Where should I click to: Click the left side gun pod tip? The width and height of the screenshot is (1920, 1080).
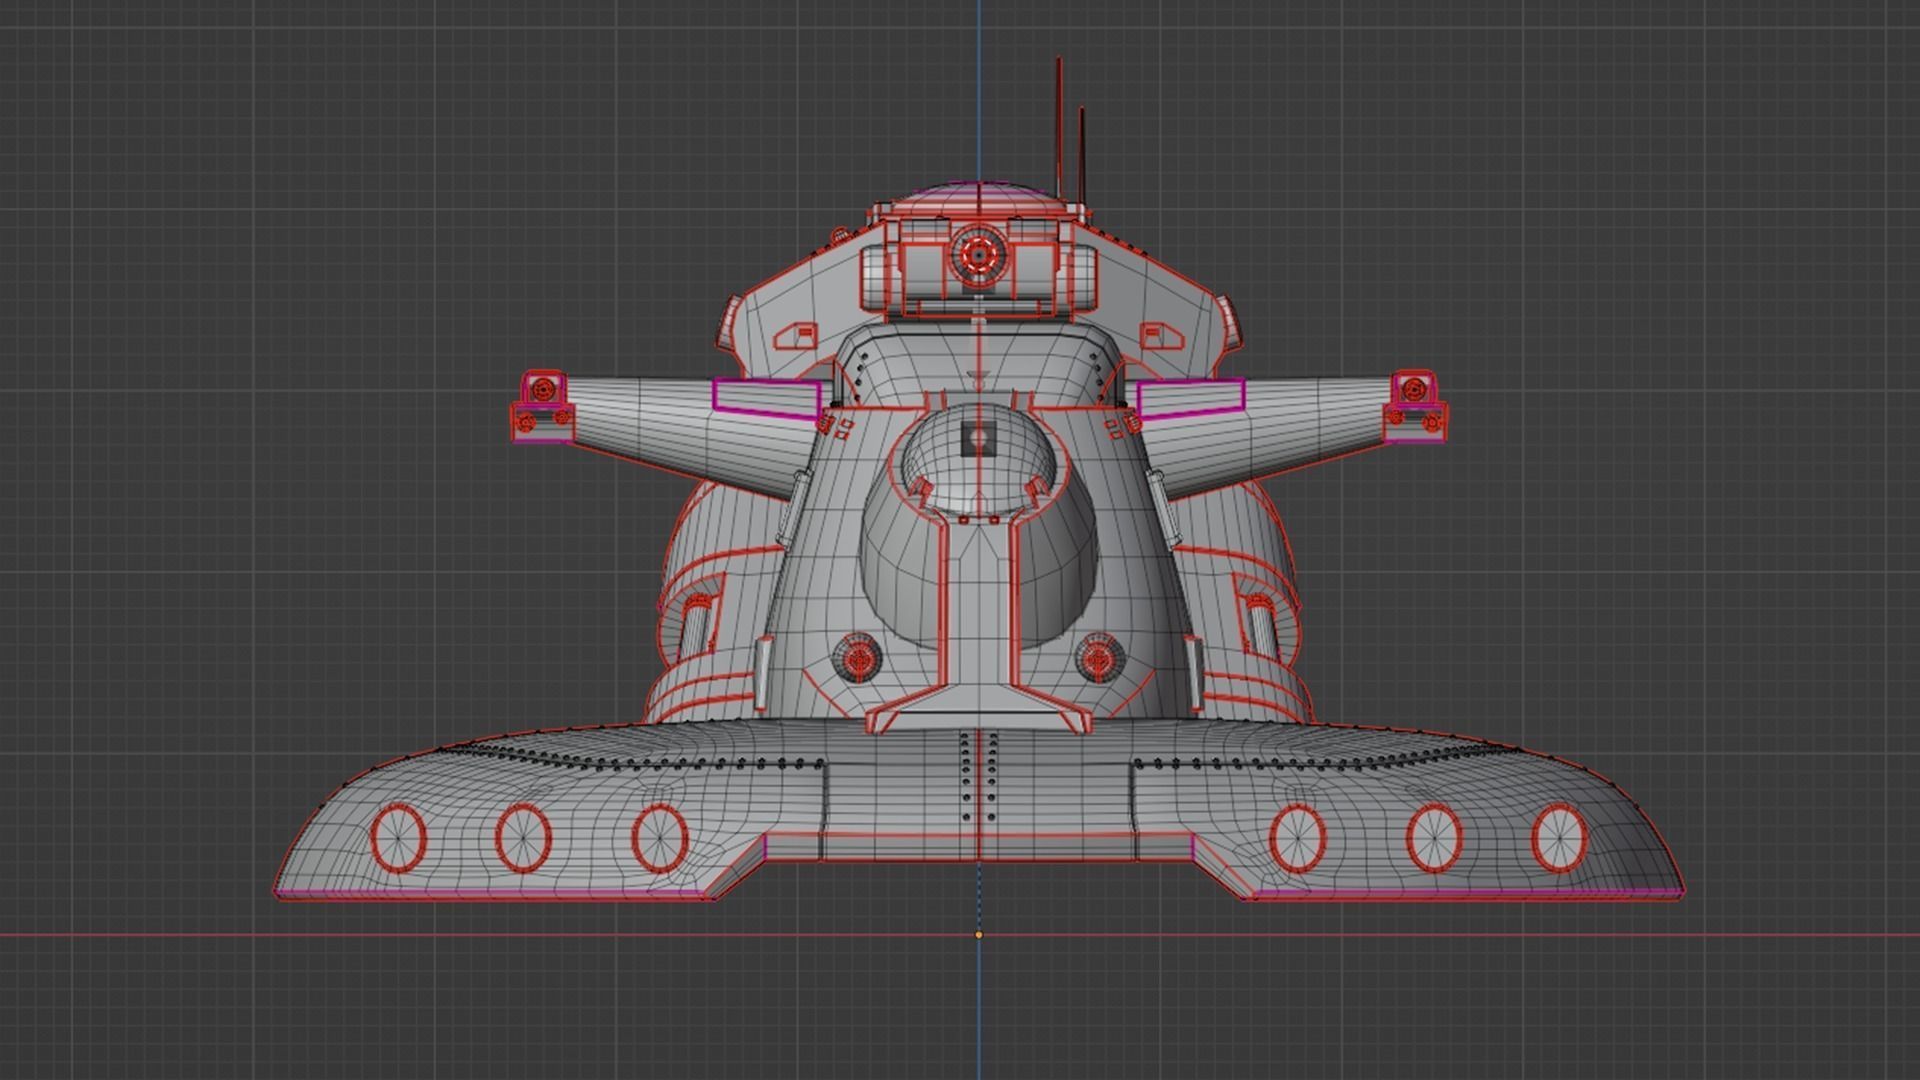(x=541, y=407)
